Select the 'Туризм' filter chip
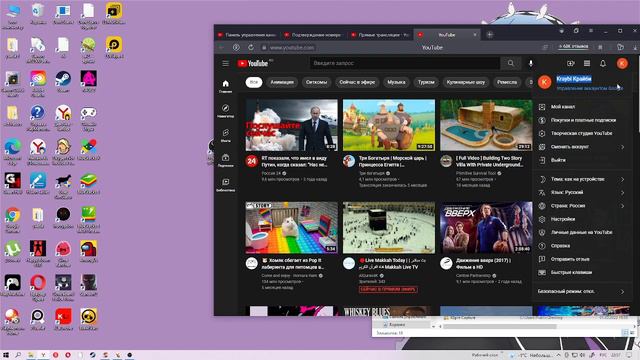Screen dimensions: 640x360 pos(426,82)
